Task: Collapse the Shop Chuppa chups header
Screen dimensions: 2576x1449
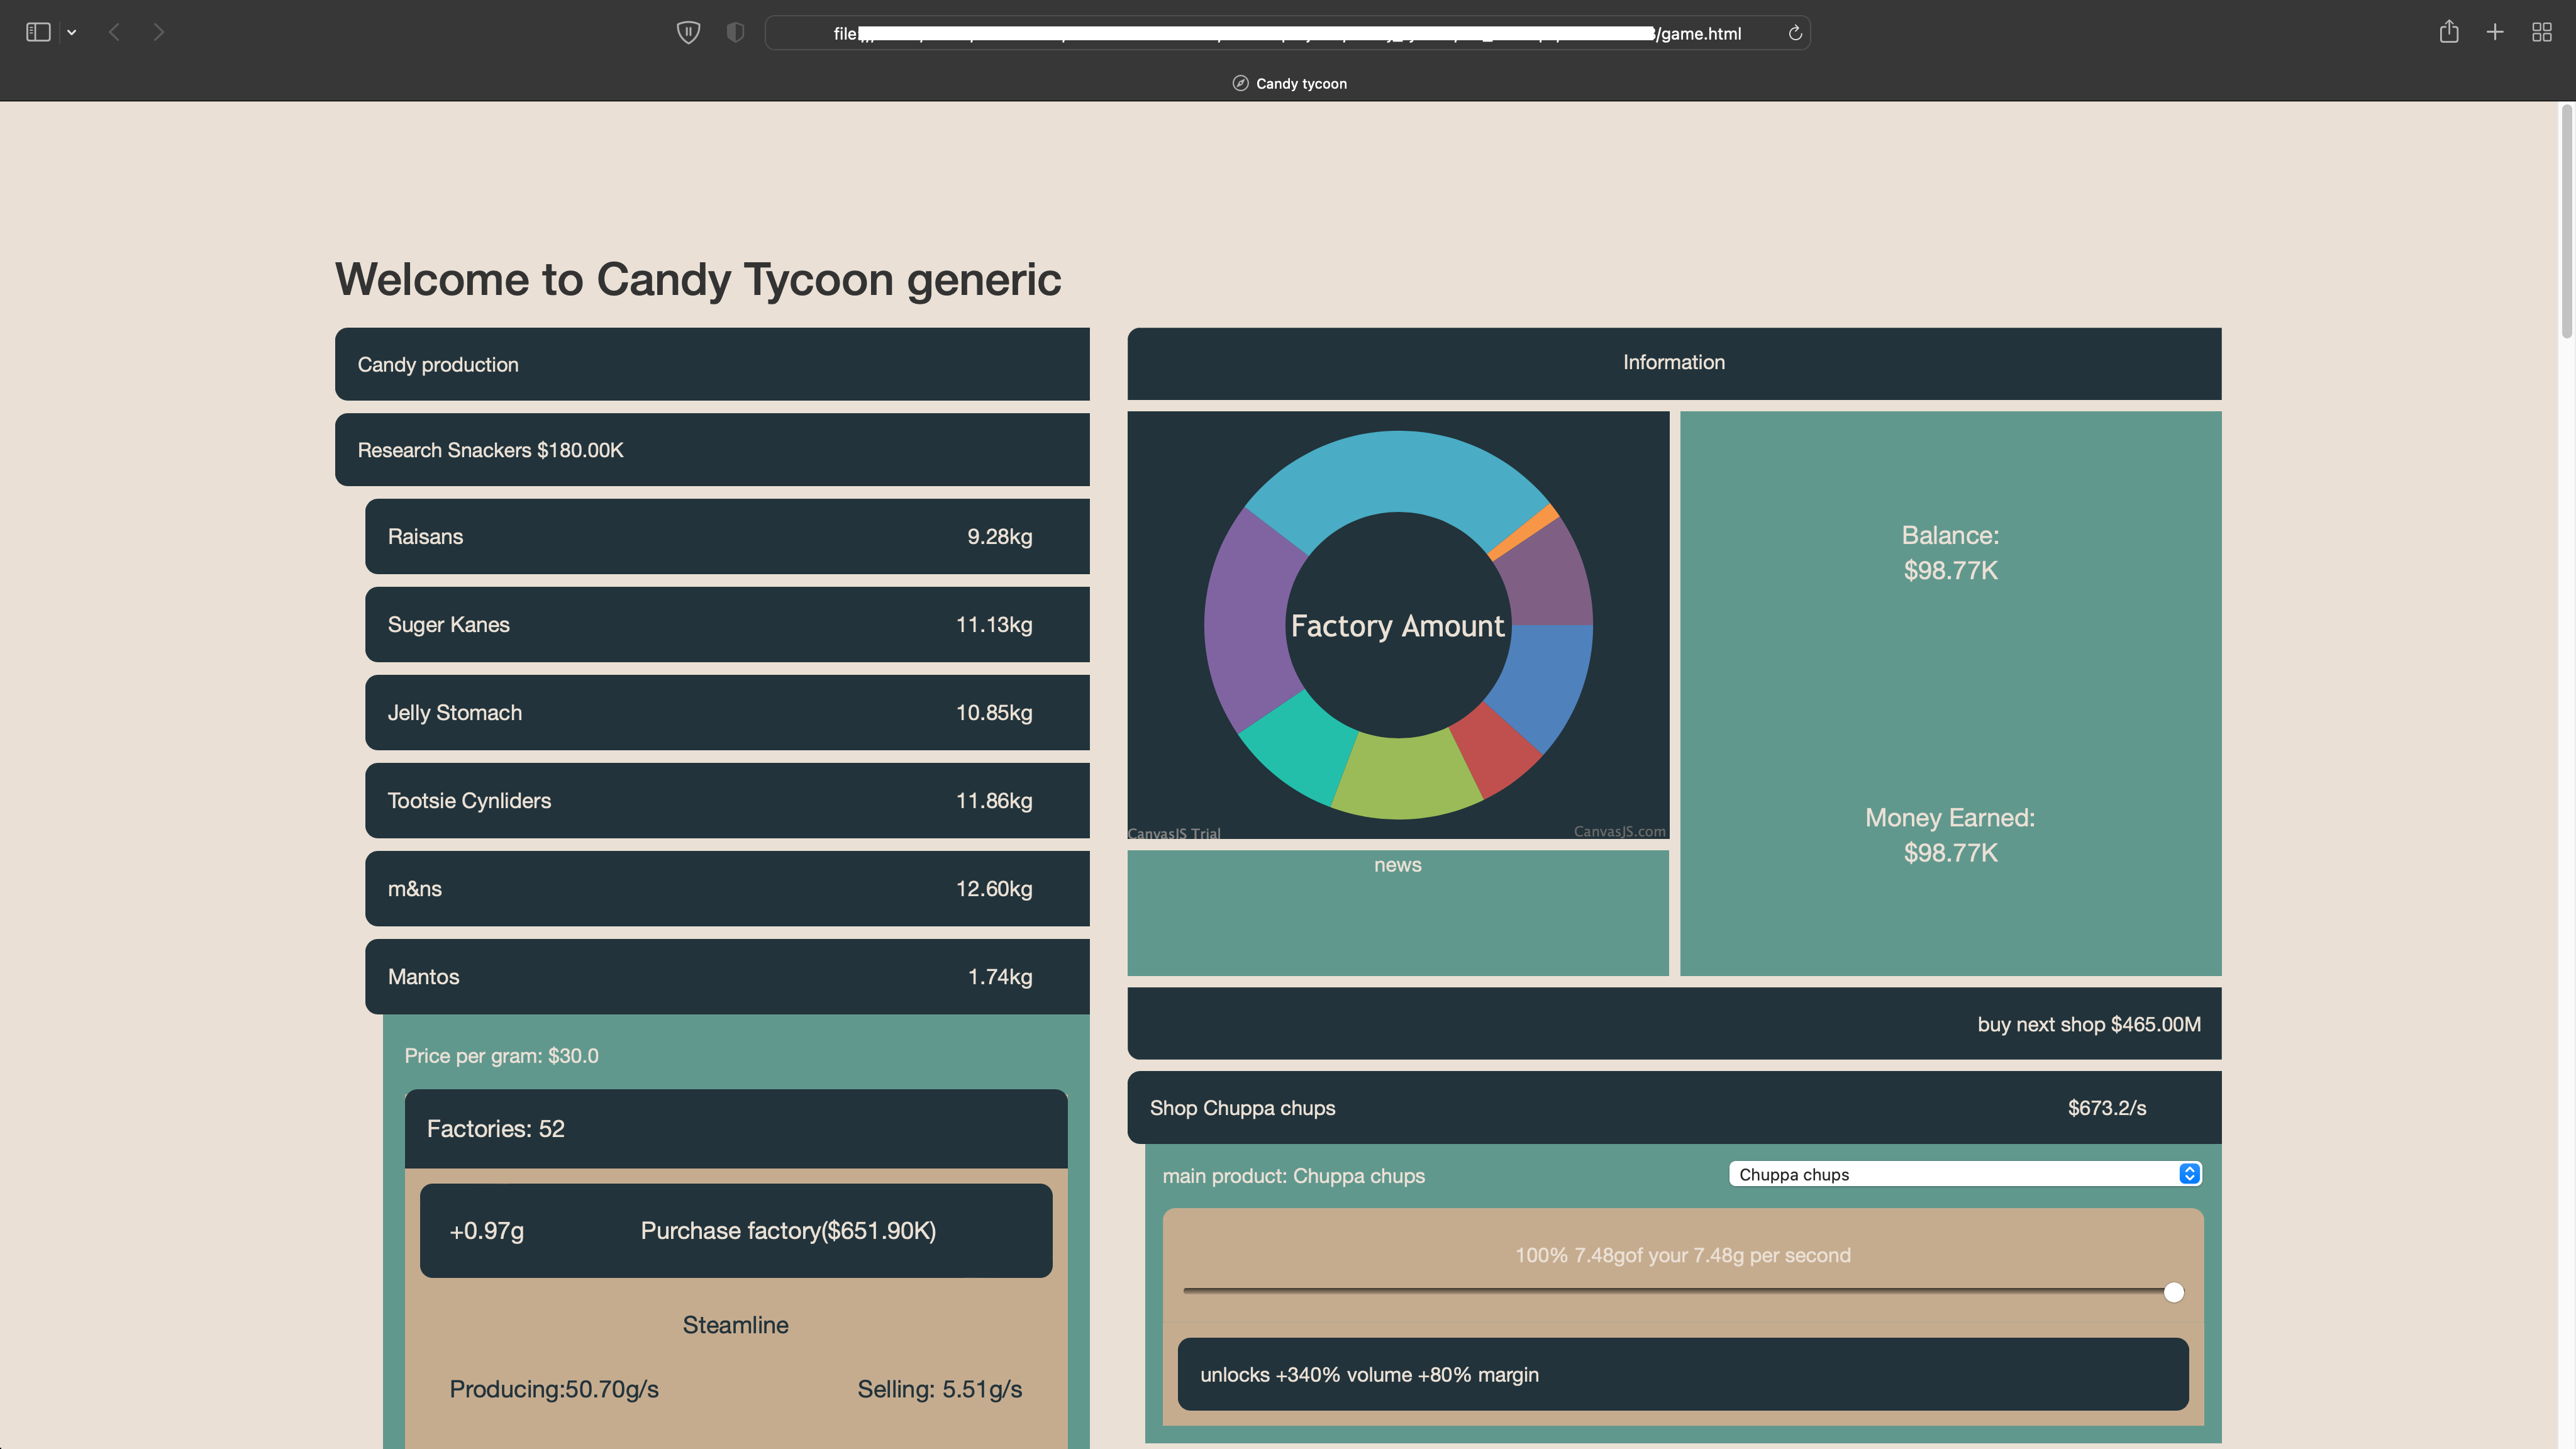Action: tap(1674, 1108)
